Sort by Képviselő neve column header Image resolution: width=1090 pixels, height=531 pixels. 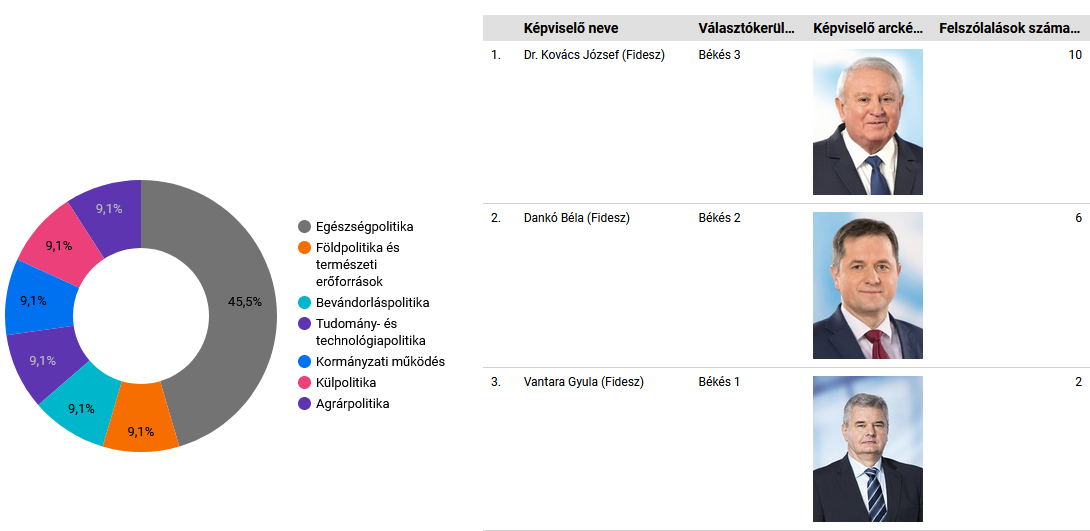[571, 28]
